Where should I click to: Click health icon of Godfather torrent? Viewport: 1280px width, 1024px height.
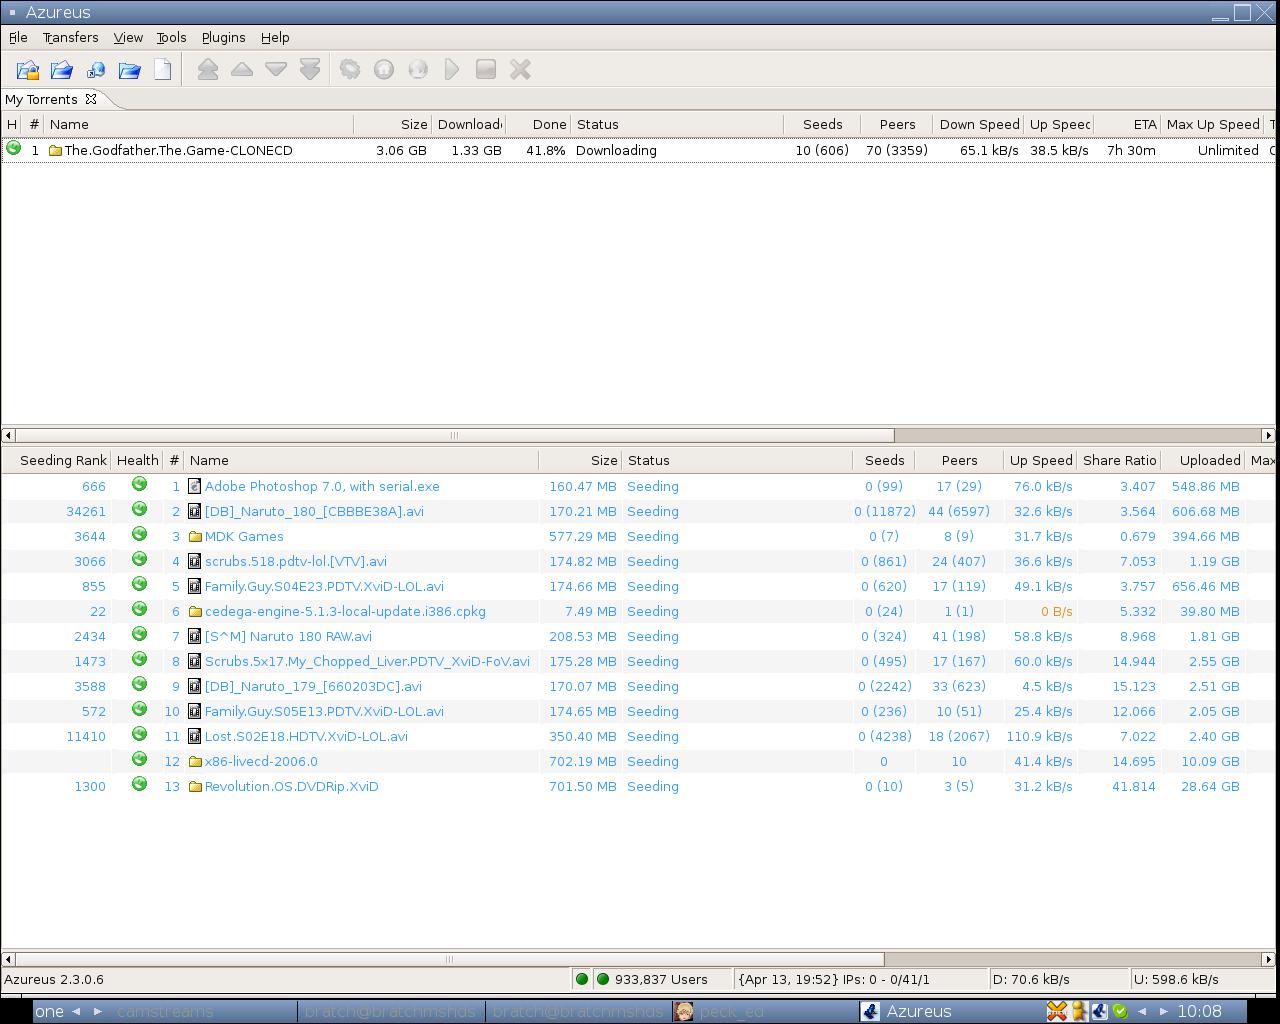pos(13,148)
